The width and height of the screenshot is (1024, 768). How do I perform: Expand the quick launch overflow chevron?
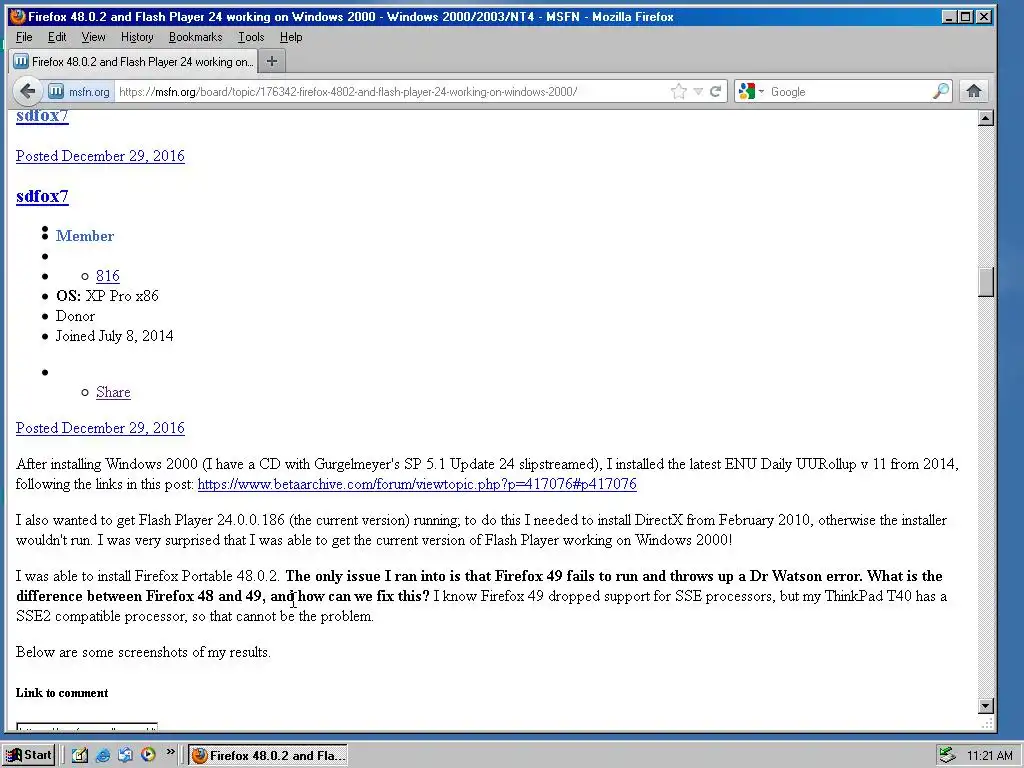170,752
